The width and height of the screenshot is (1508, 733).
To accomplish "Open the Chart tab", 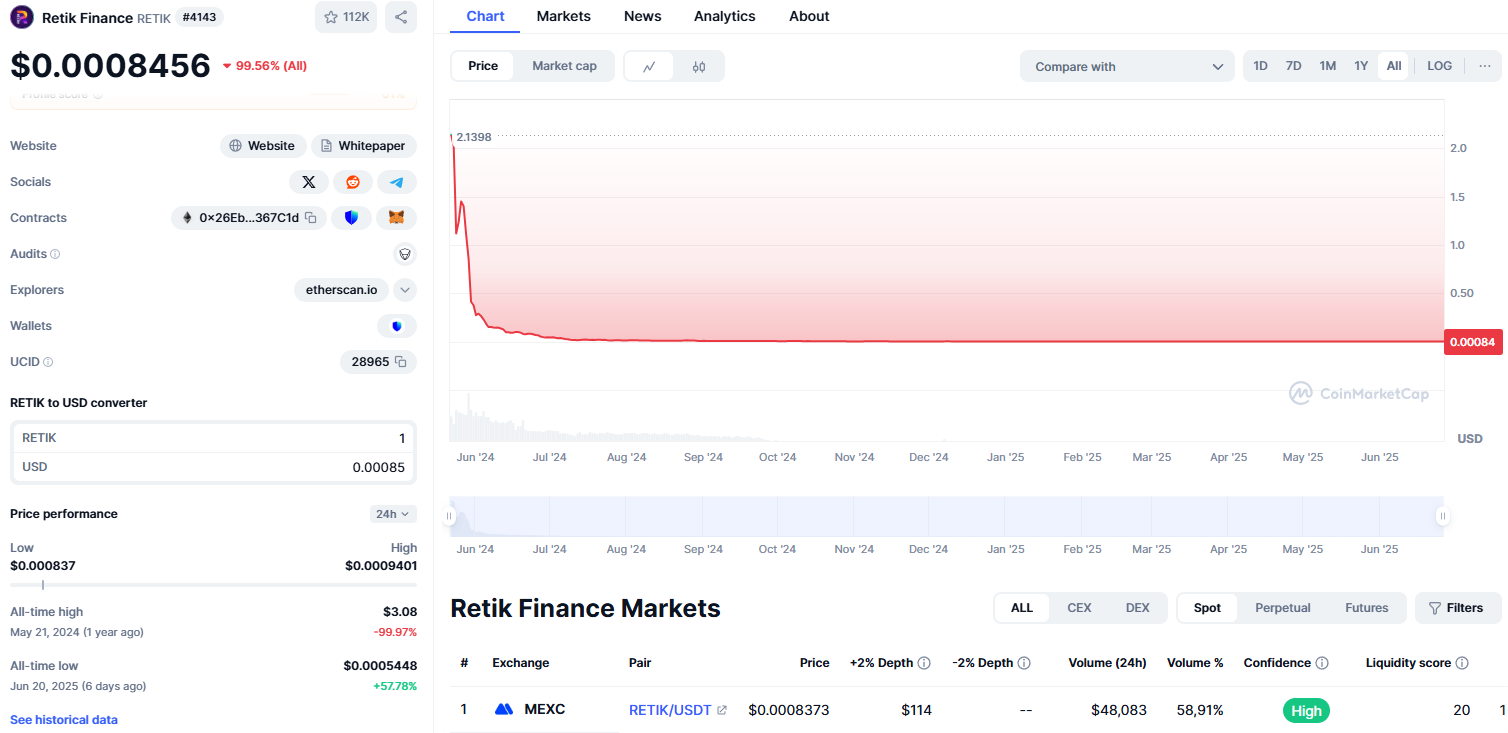I will [485, 16].
